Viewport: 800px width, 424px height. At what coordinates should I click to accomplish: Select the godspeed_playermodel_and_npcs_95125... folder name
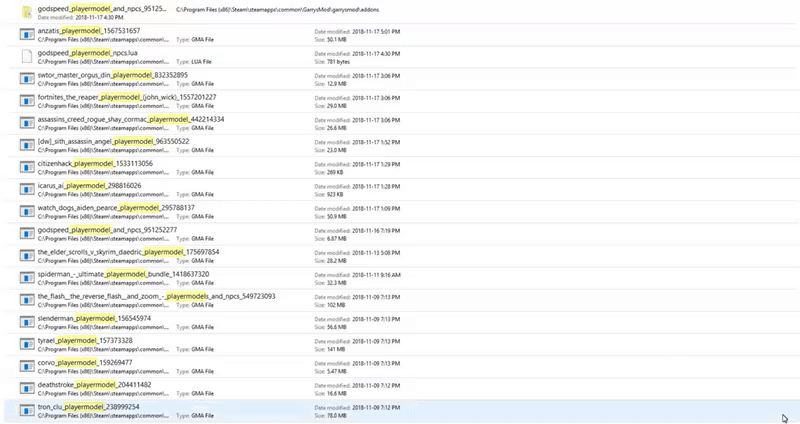(102, 9)
